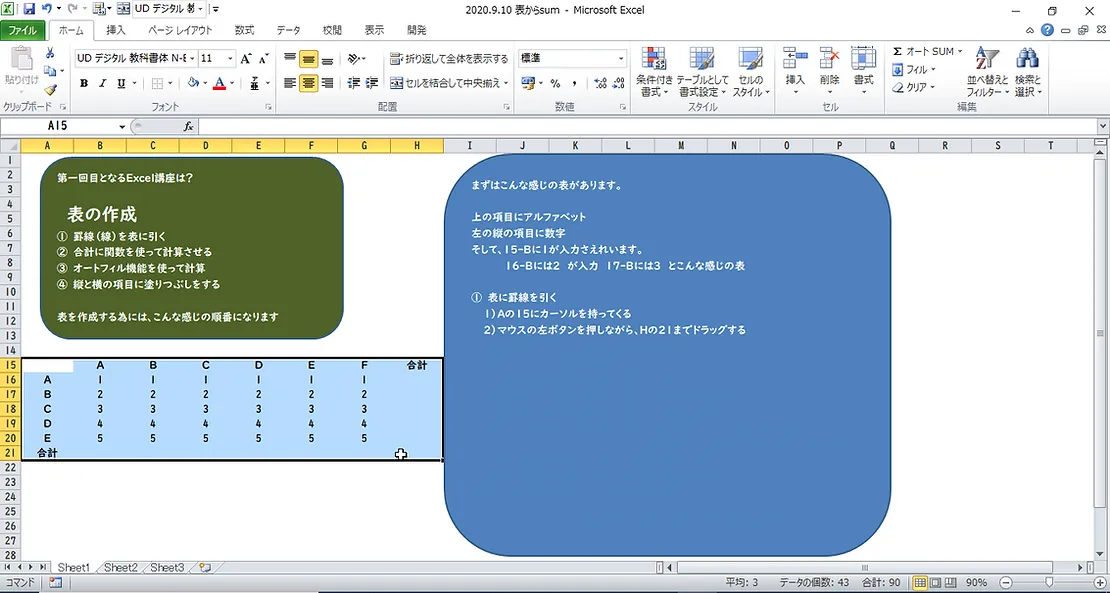Open Sort and Filter (並べ替えとフィルター)

987,71
